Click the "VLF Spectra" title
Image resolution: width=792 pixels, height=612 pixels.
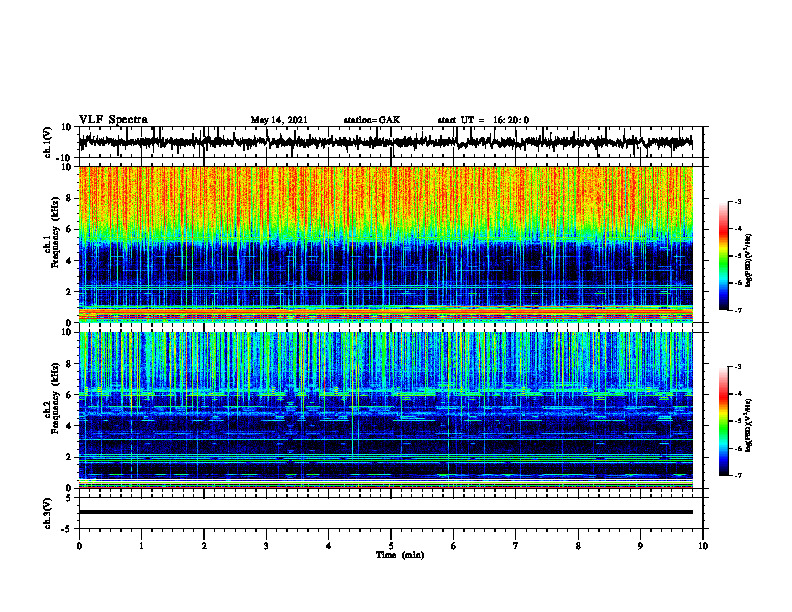(x=113, y=120)
